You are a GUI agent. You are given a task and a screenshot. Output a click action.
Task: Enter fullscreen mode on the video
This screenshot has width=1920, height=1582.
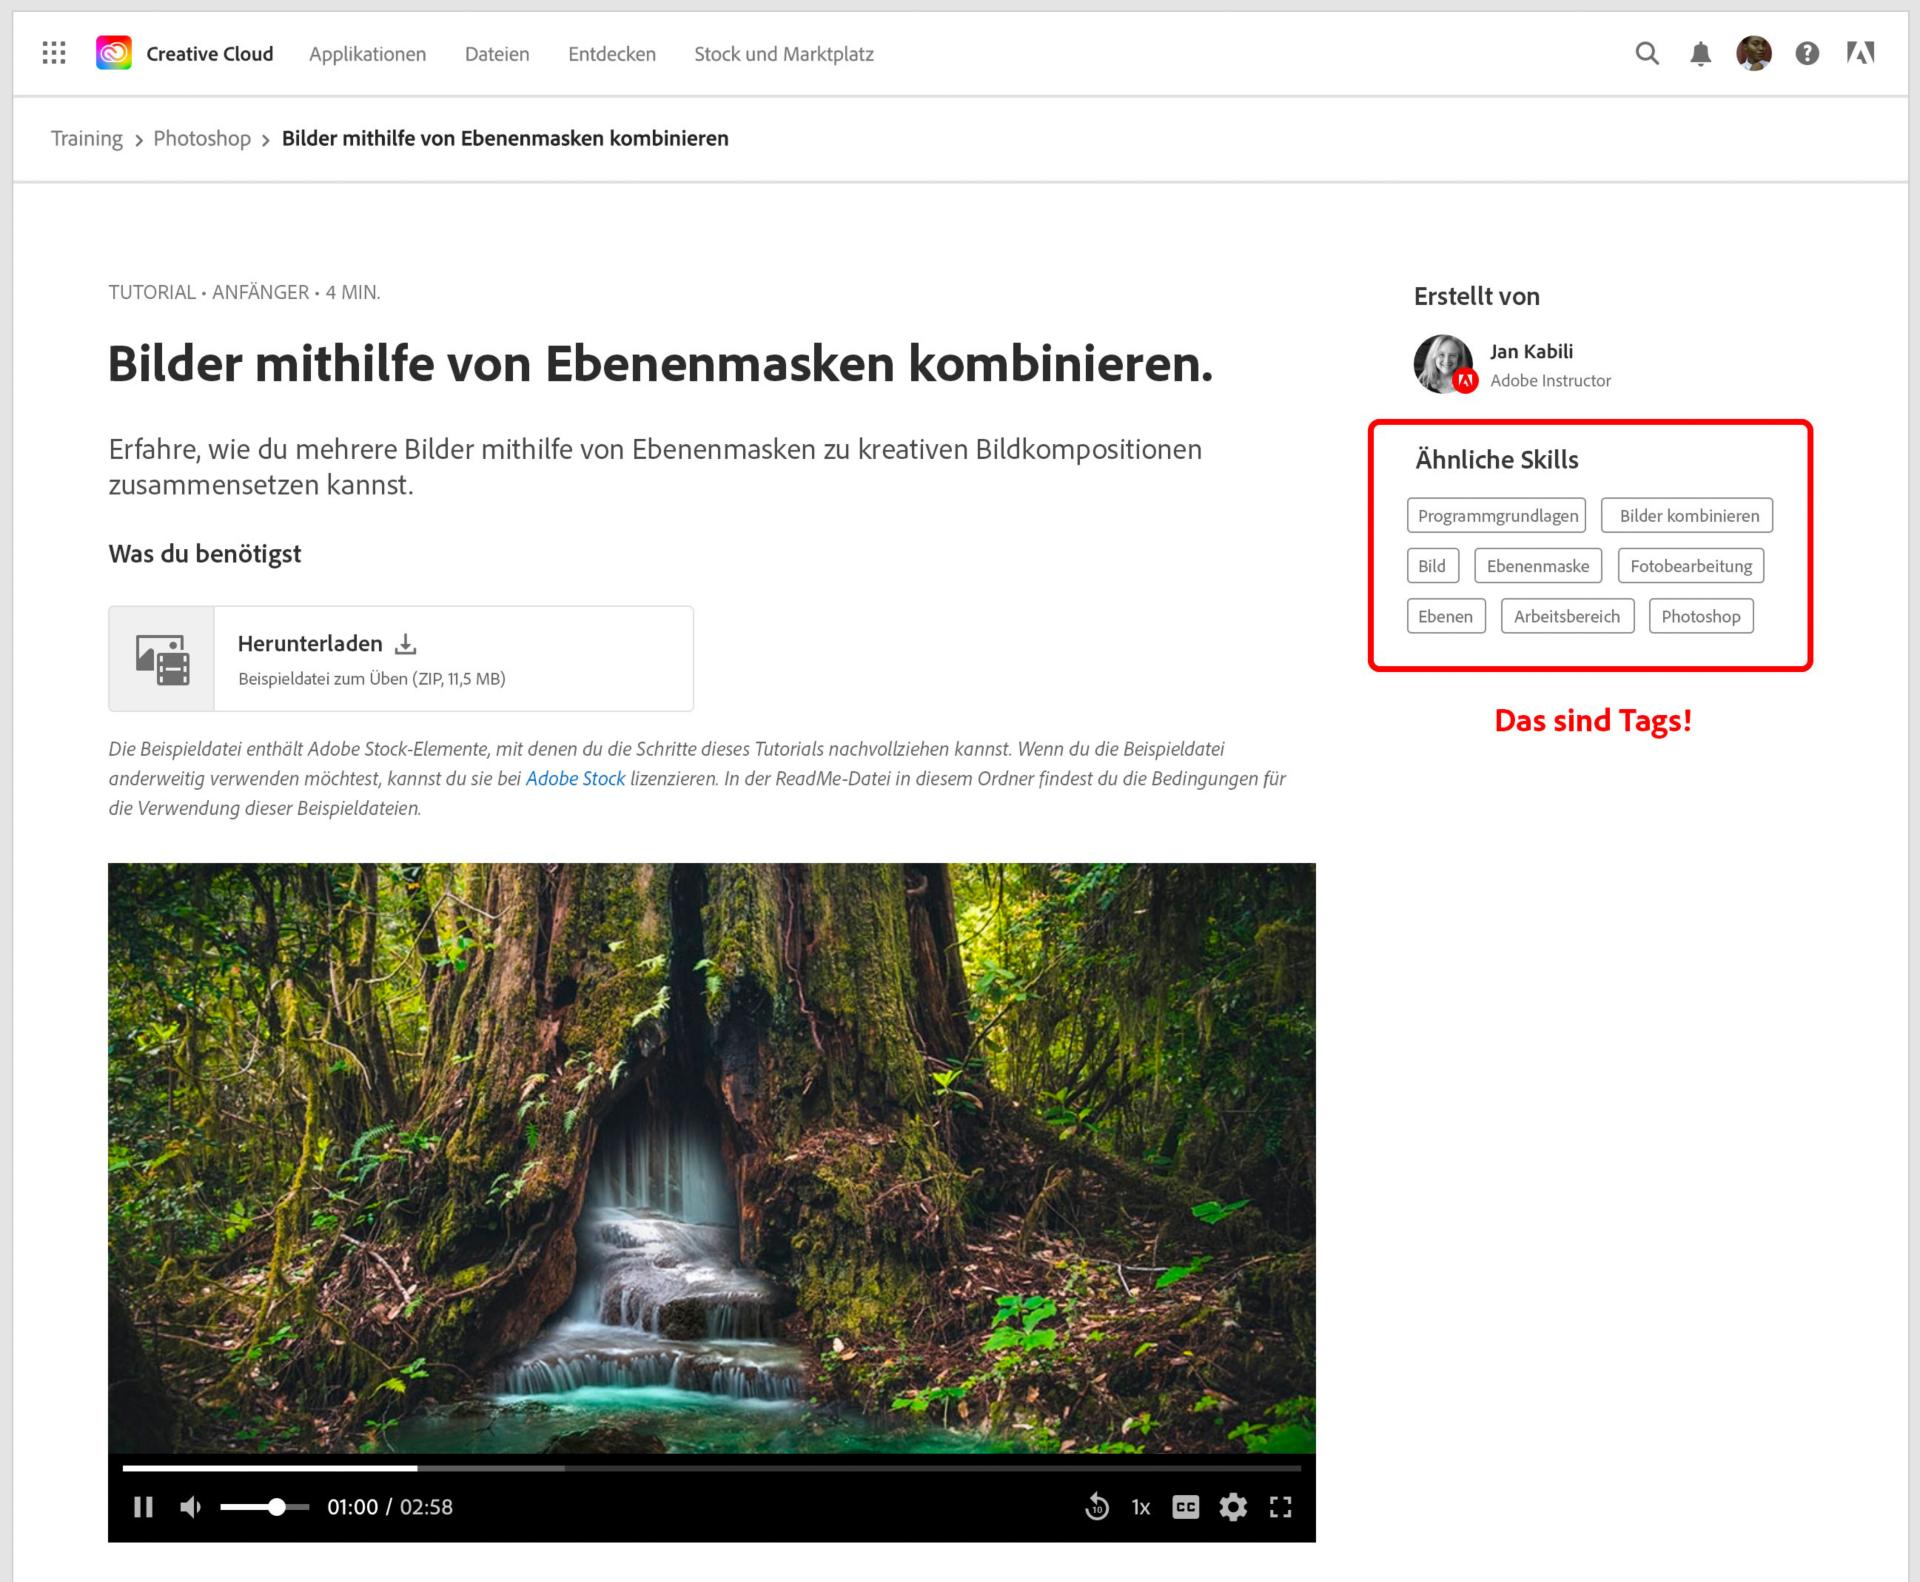point(1281,1508)
